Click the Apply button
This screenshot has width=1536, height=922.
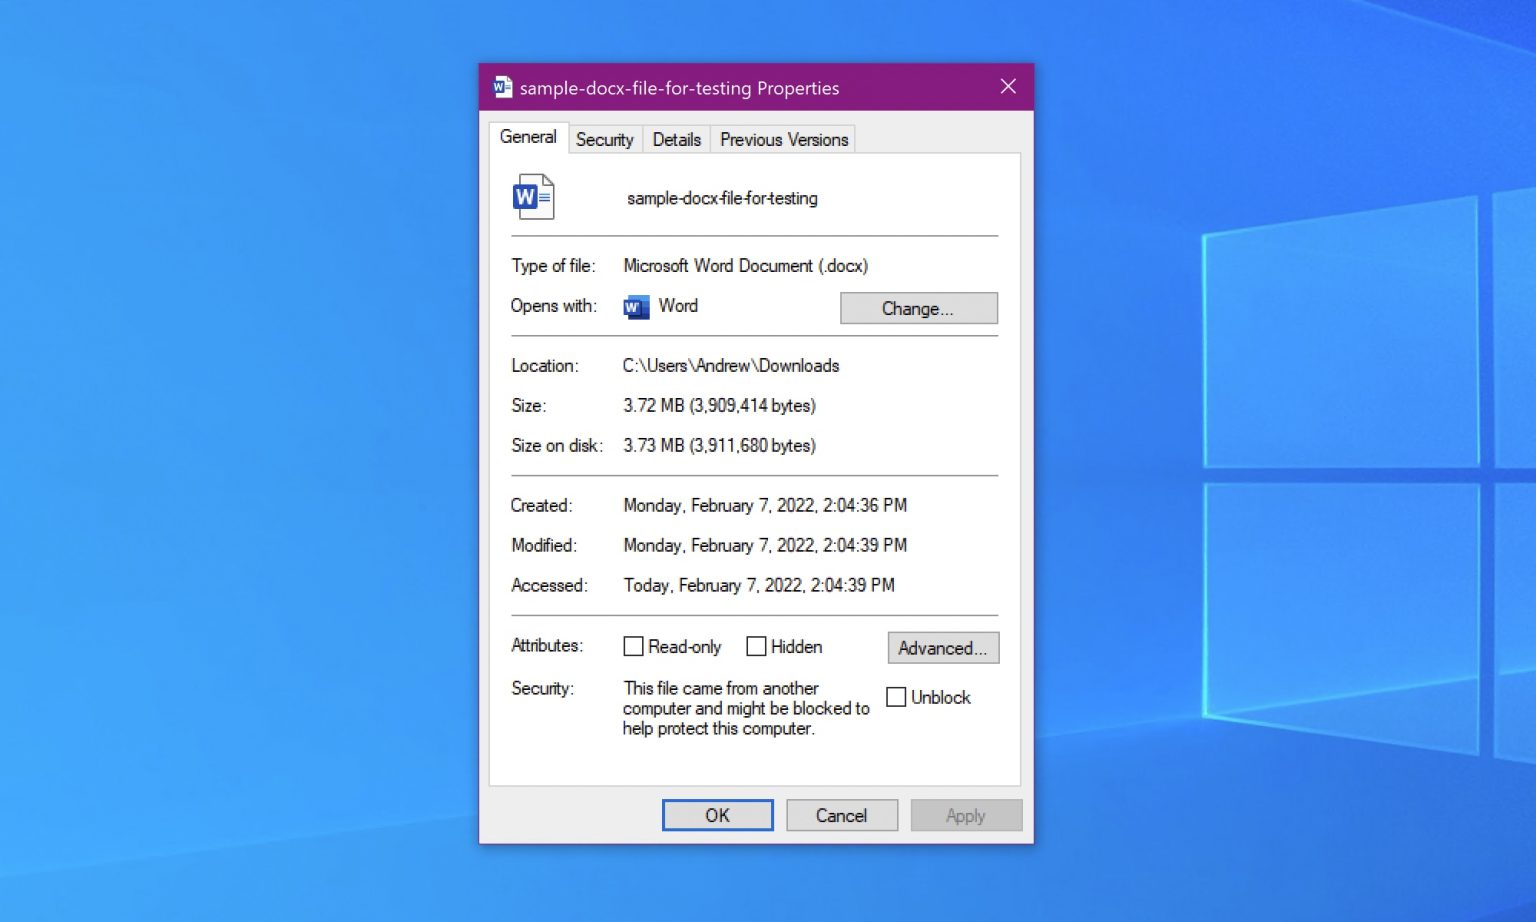965,815
